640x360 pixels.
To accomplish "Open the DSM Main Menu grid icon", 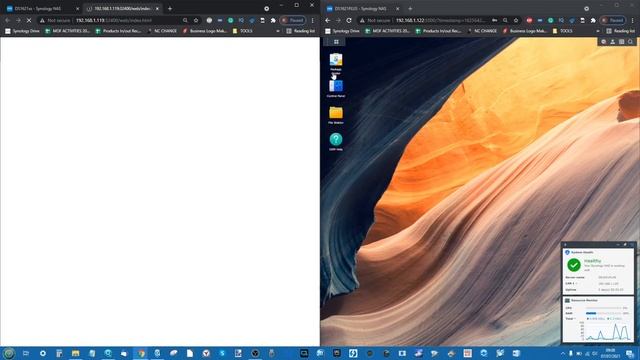I will tap(336, 42).
